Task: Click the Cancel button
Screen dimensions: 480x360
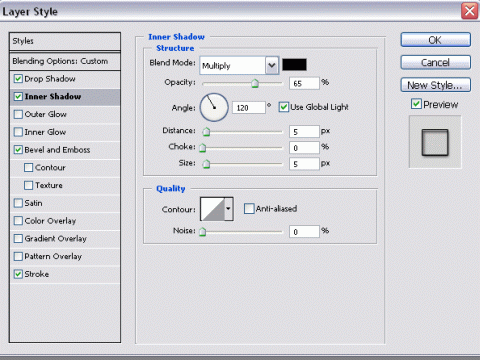Action: point(435,62)
